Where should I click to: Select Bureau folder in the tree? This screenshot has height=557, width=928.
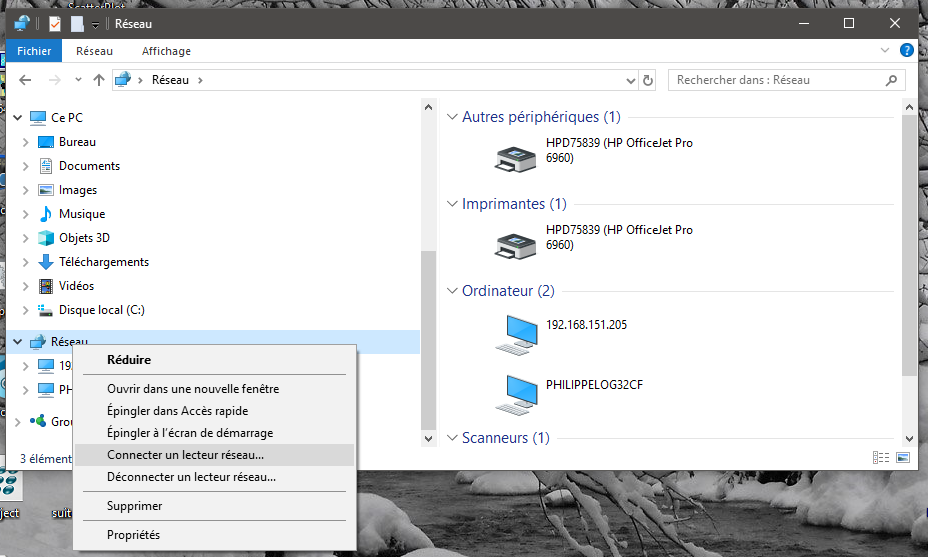coord(78,142)
